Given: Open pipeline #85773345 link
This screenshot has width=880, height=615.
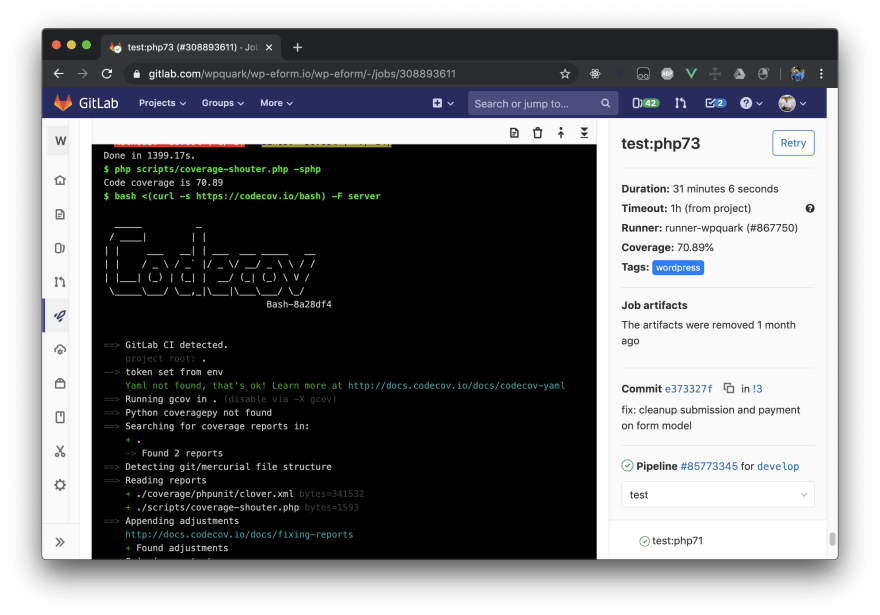Looking at the screenshot, I should tap(709, 466).
